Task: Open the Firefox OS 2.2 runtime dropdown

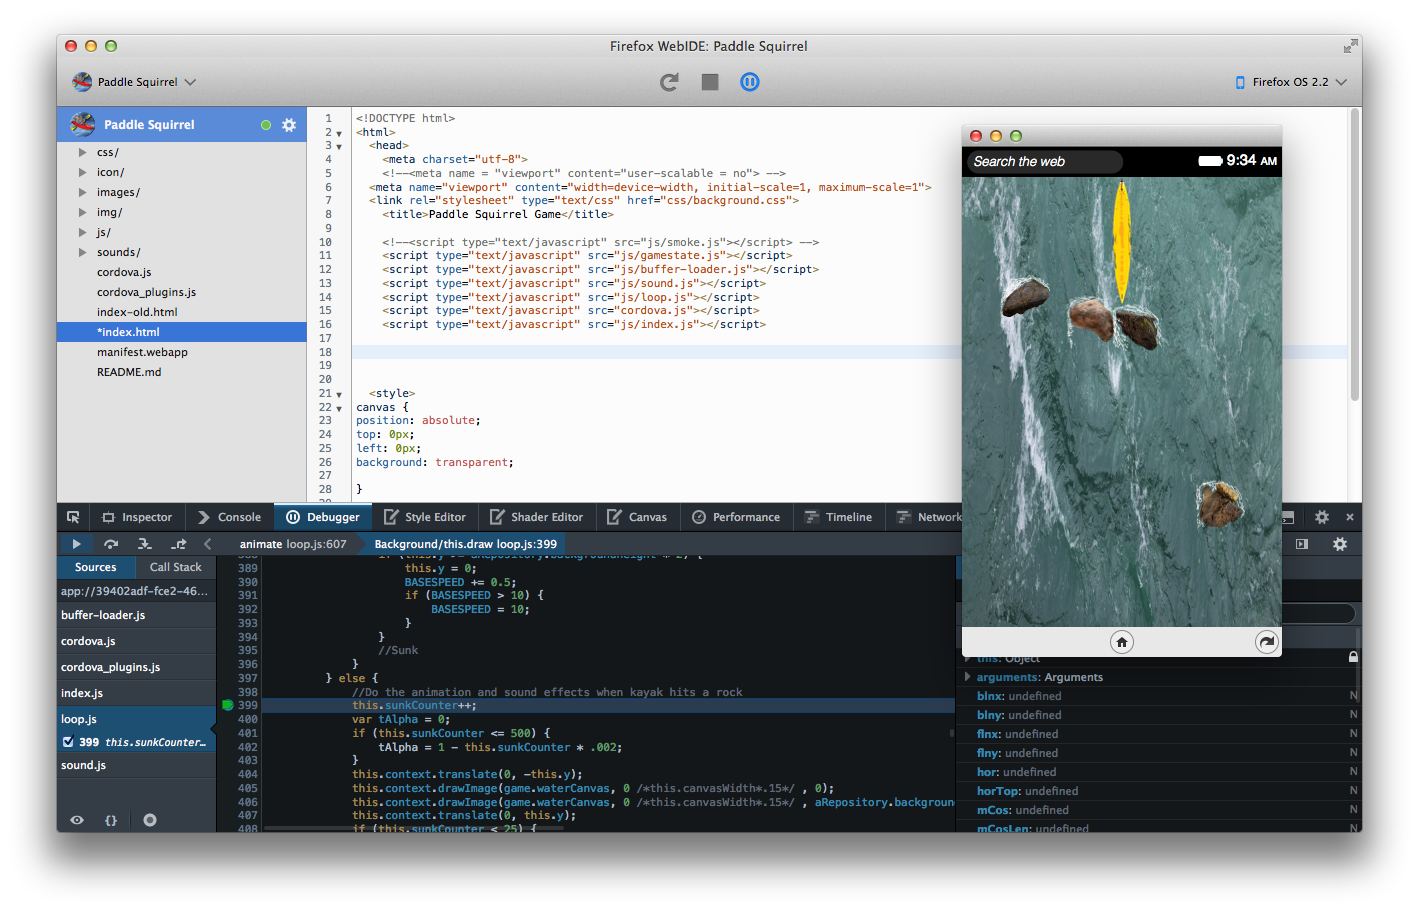Action: tap(1291, 82)
